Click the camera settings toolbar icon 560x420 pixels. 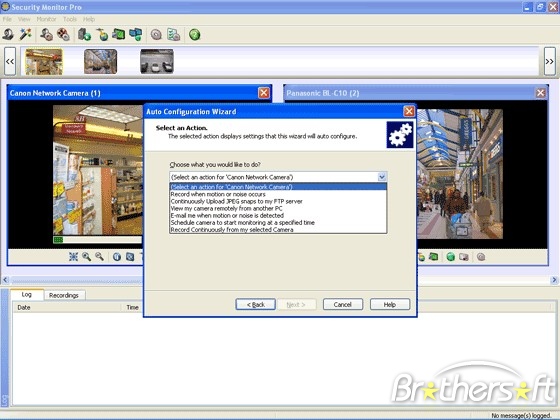pos(46,35)
